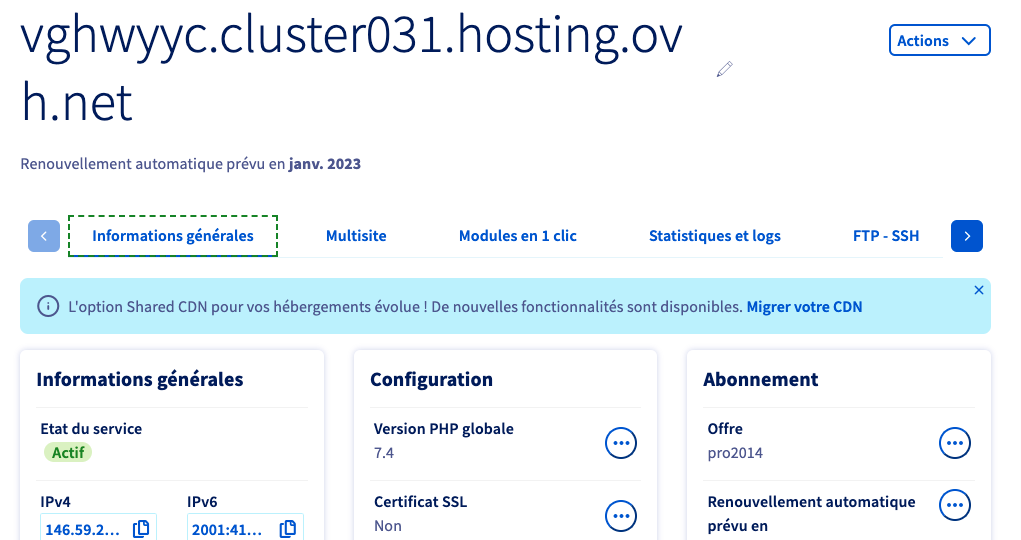
Task: Open the Actions dropdown
Action: click(x=939, y=40)
